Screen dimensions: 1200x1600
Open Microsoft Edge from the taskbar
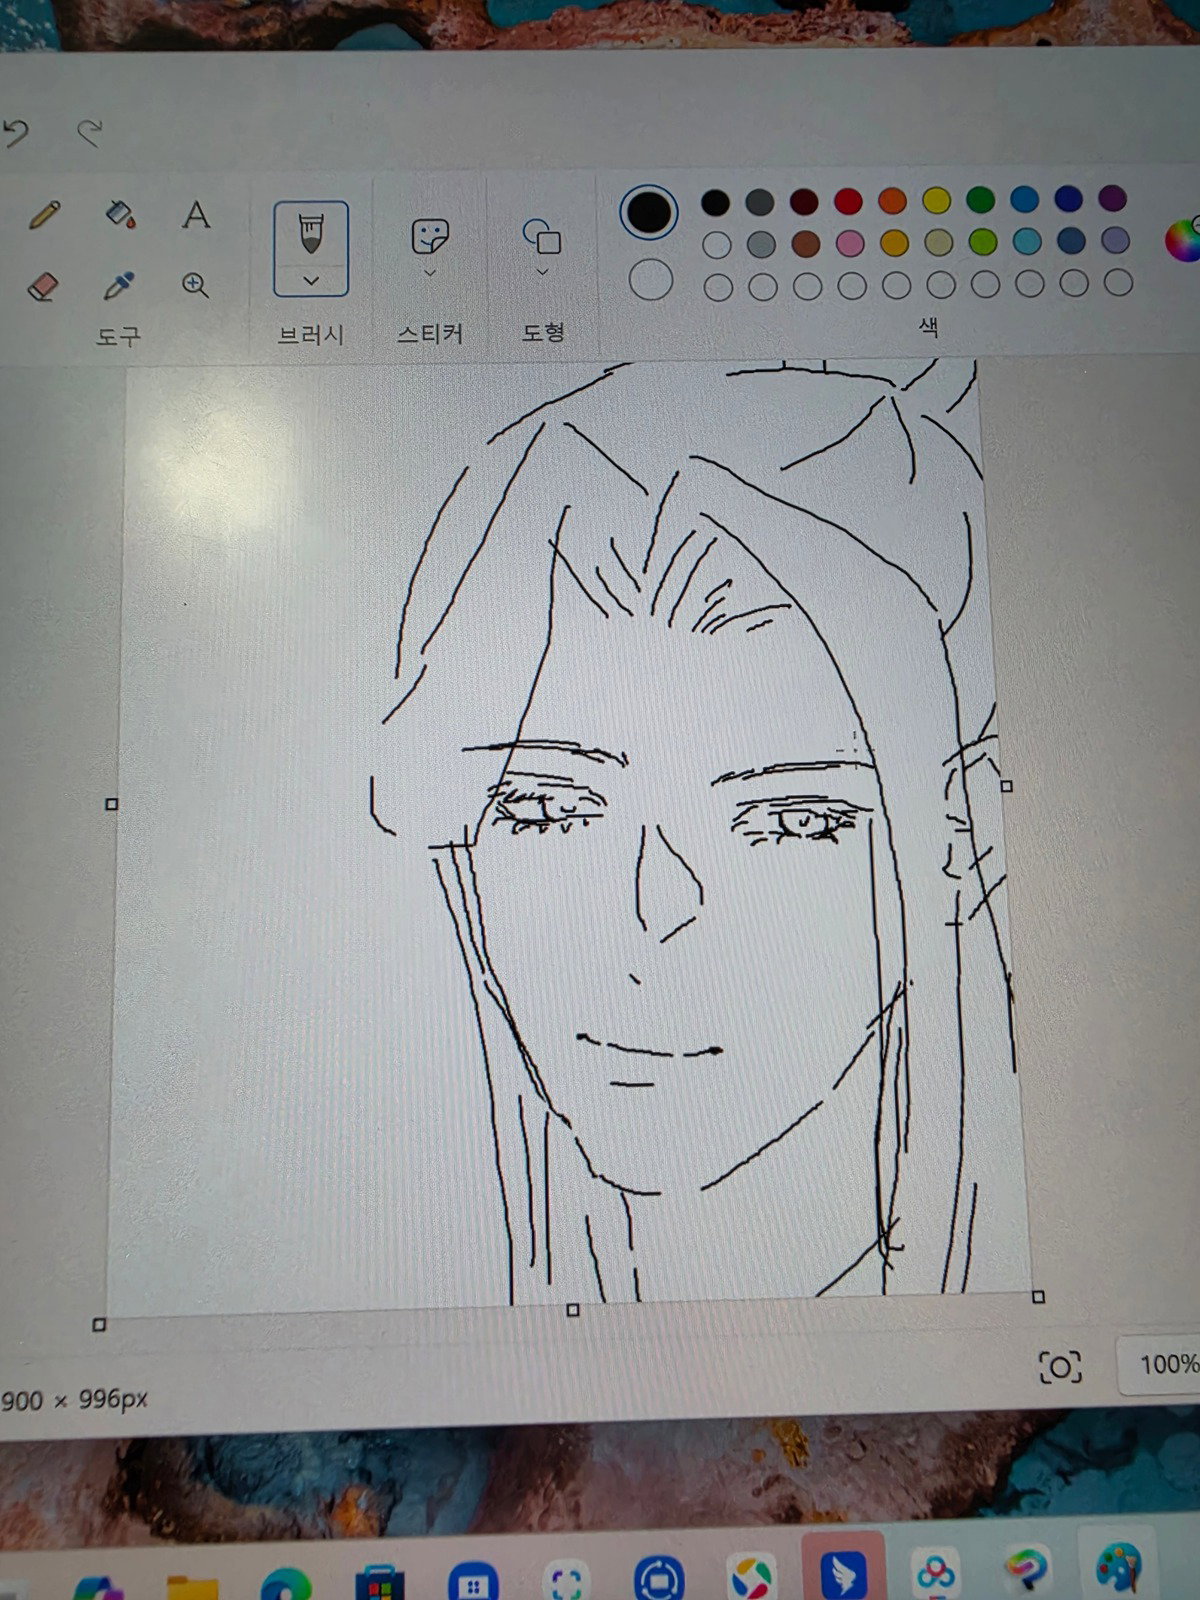(x=286, y=1584)
